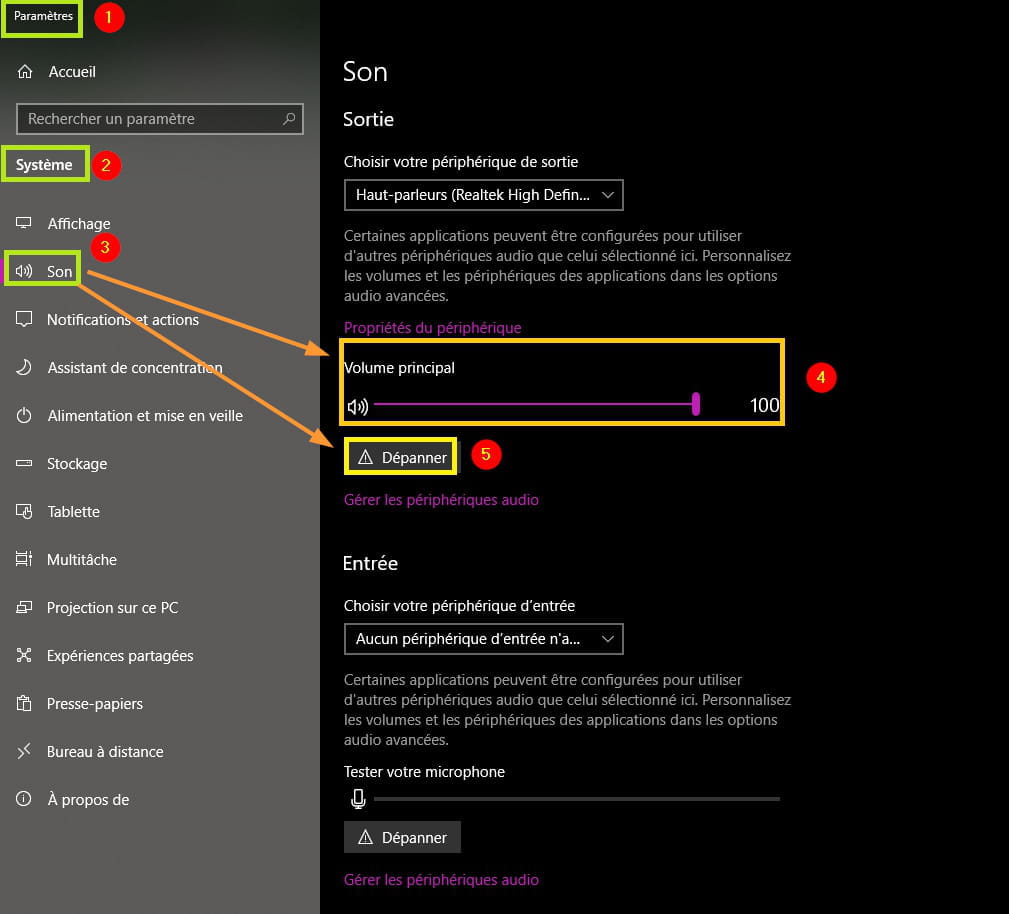Click the microphone test level bar
The height and width of the screenshot is (914, 1009).
point(577,799)
